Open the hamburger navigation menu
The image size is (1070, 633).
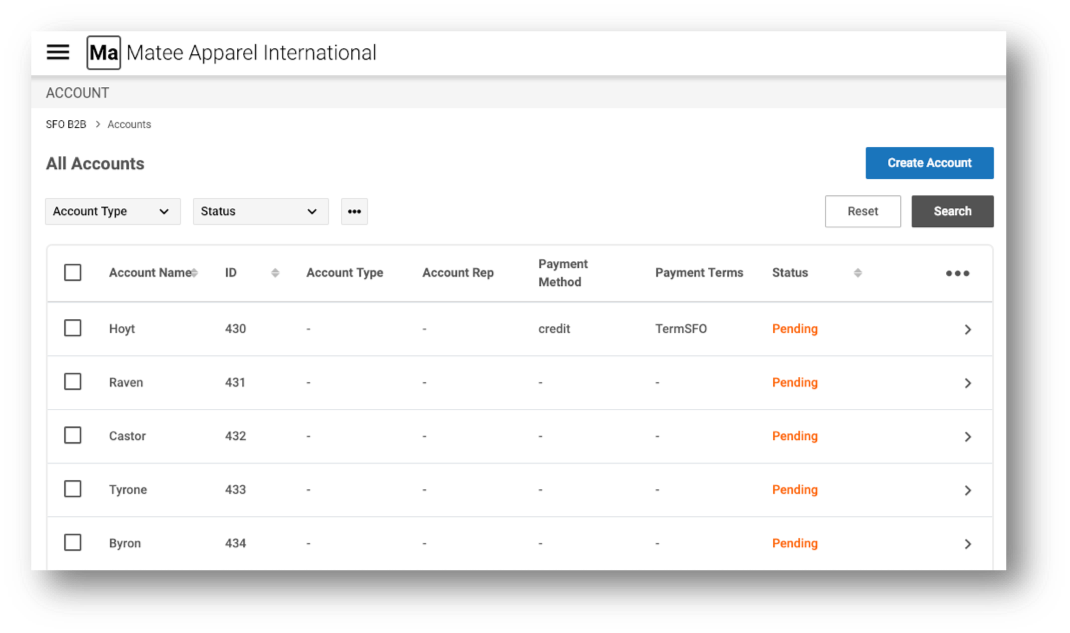point(58,53)
